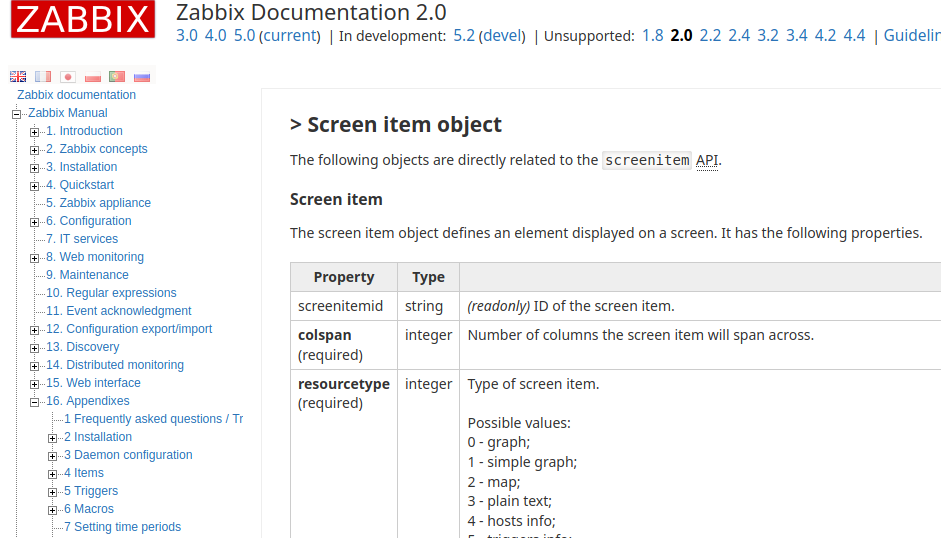Expand the 6 Macros appendix node
Image resolution: width=941 pixels, height=538 pixels.
click(53, 510)
